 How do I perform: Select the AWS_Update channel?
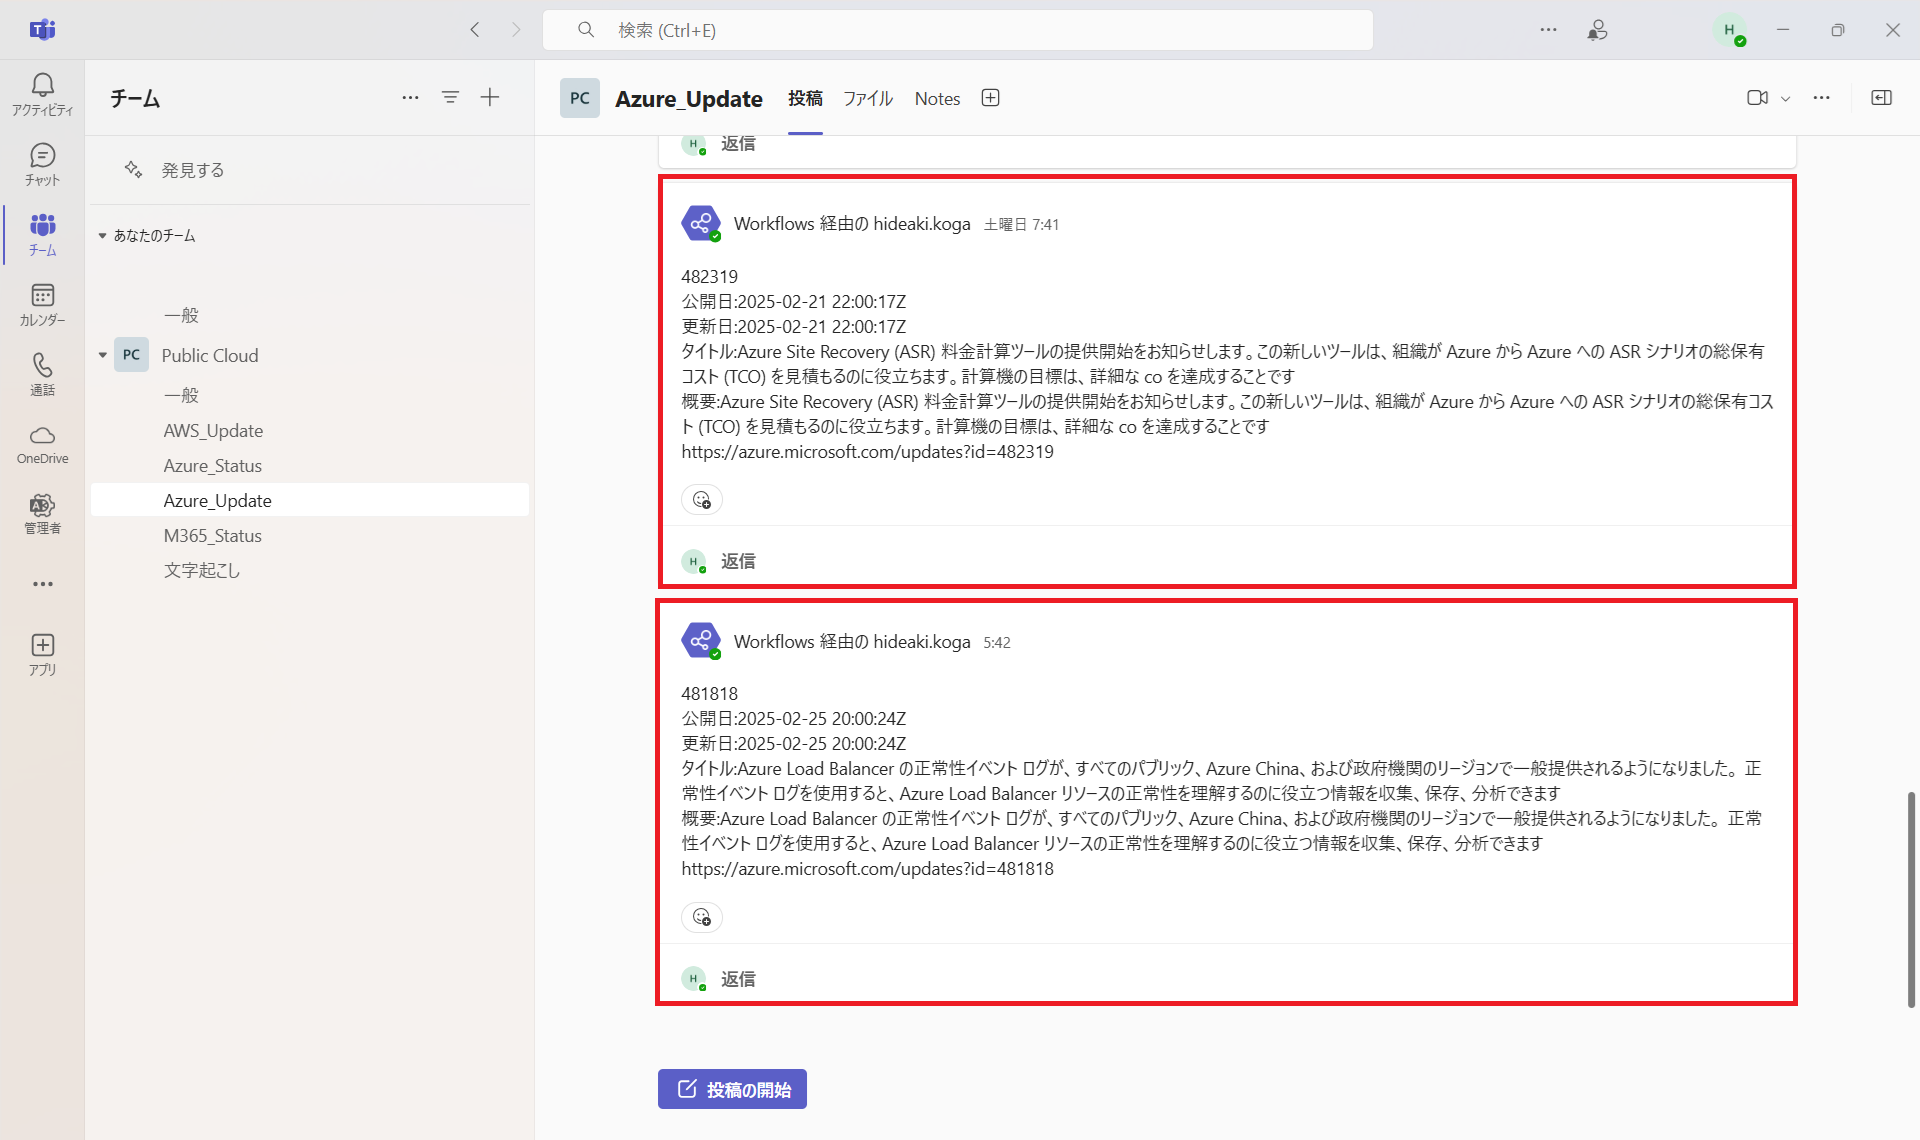point(213,430)
